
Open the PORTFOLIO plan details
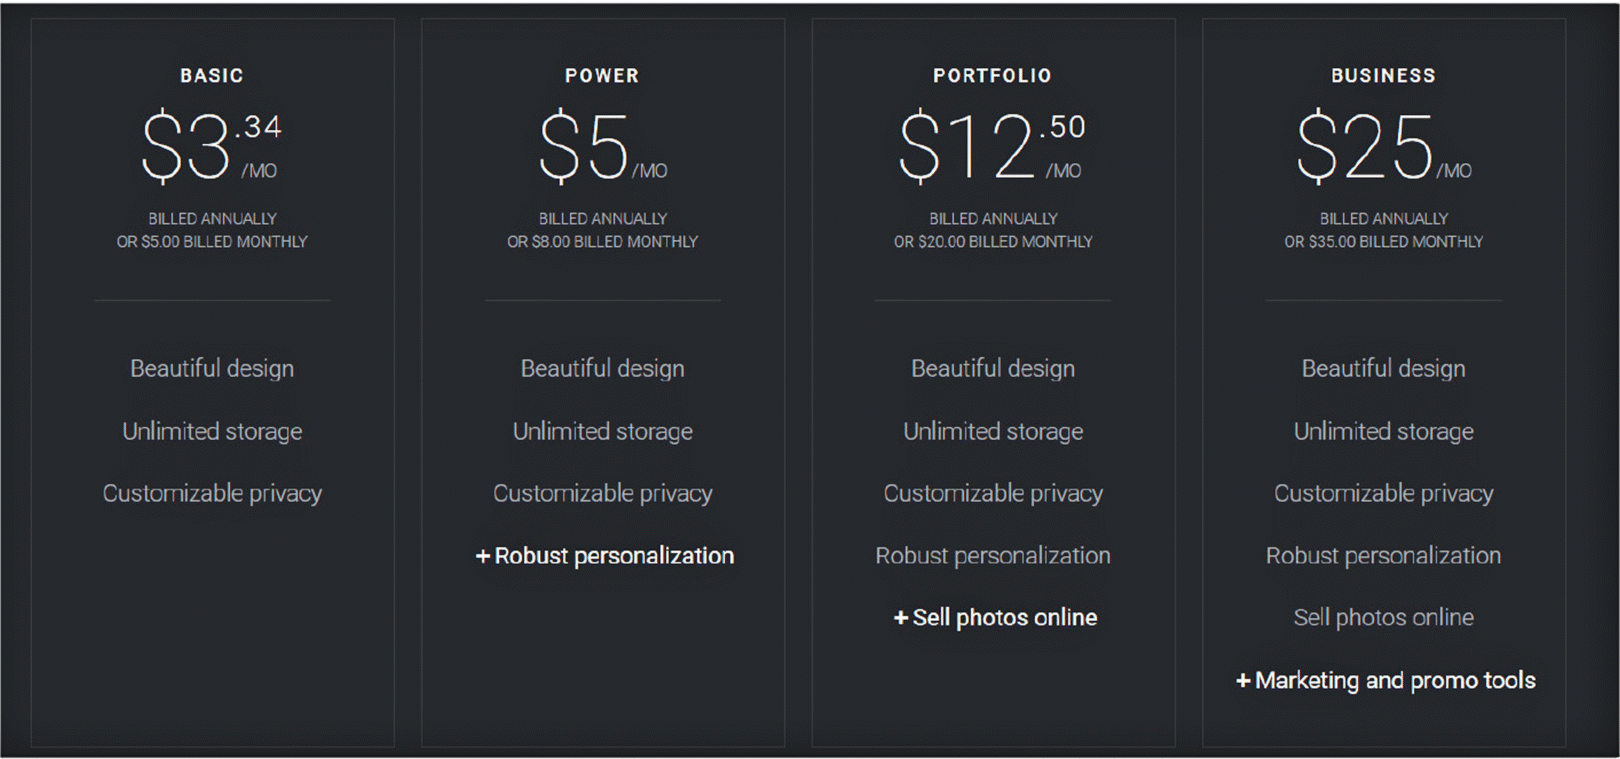point(992,74)
